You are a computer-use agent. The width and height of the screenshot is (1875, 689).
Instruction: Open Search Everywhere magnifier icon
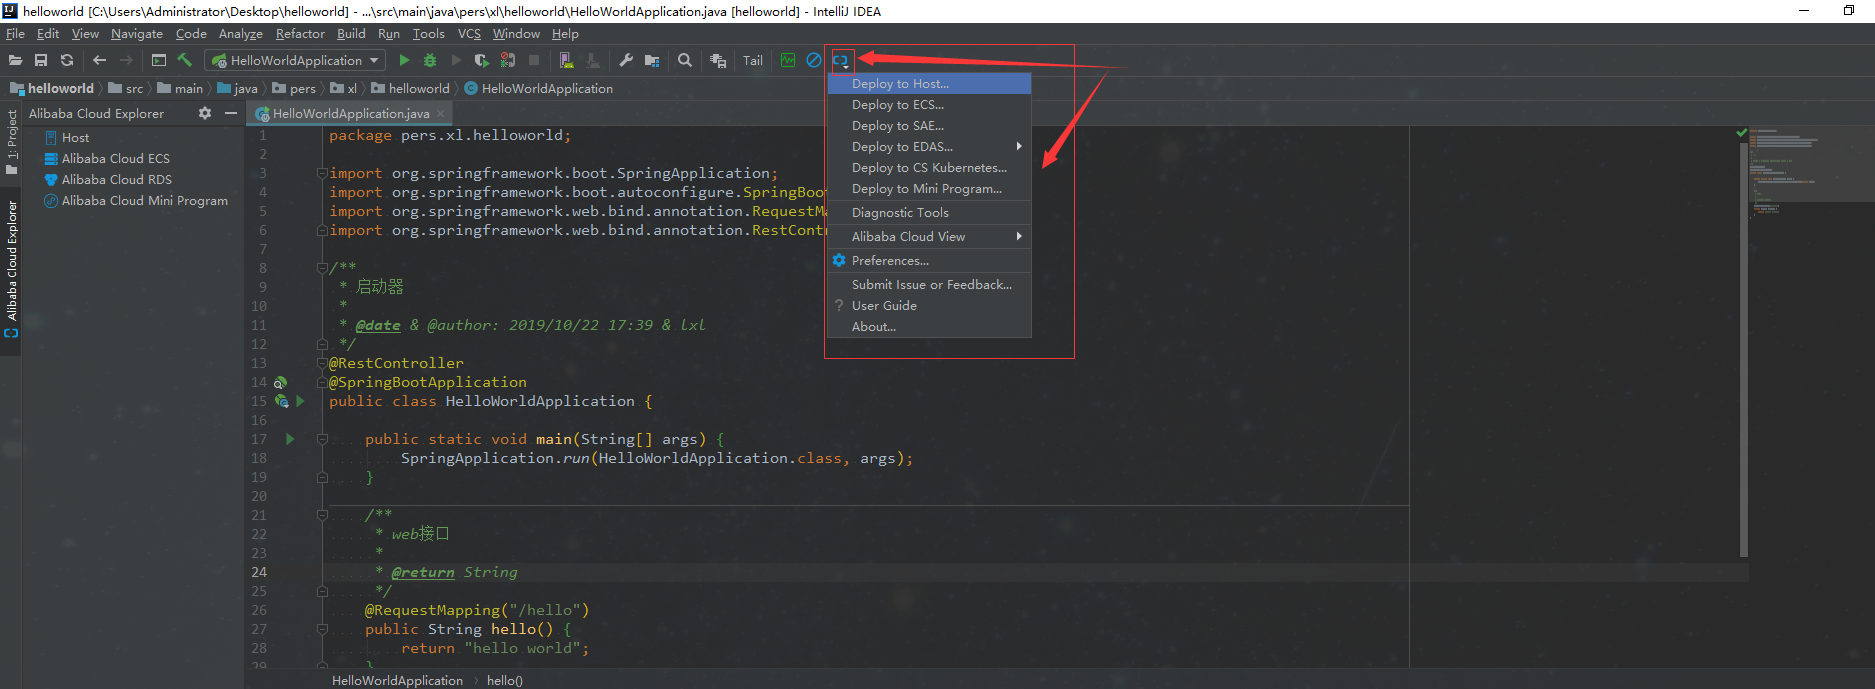(x=685, y=60)
